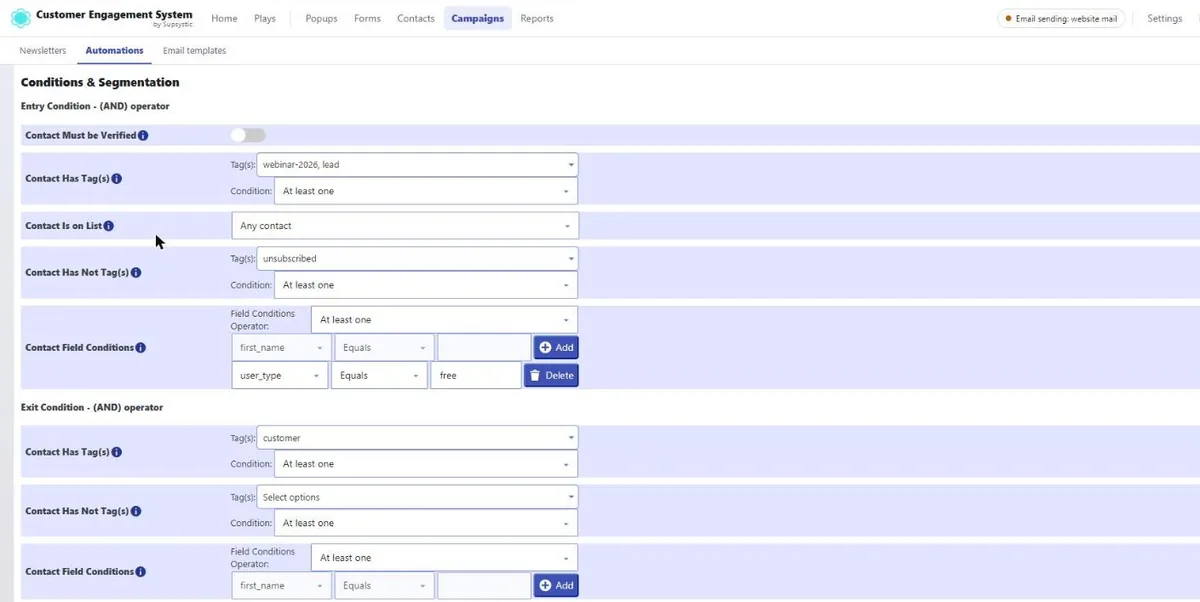Switch to the Automations tab

114,51
